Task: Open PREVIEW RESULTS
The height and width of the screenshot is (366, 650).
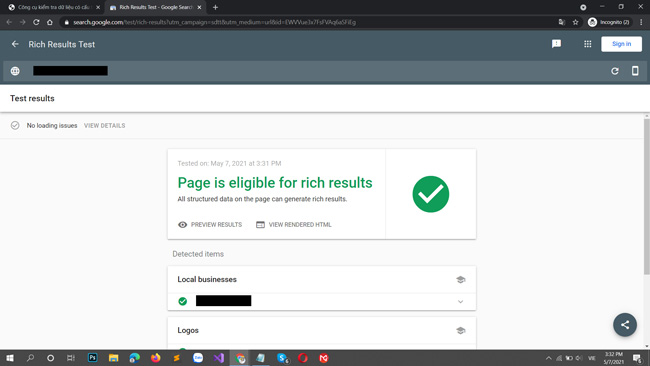Action: pos(210,225)
